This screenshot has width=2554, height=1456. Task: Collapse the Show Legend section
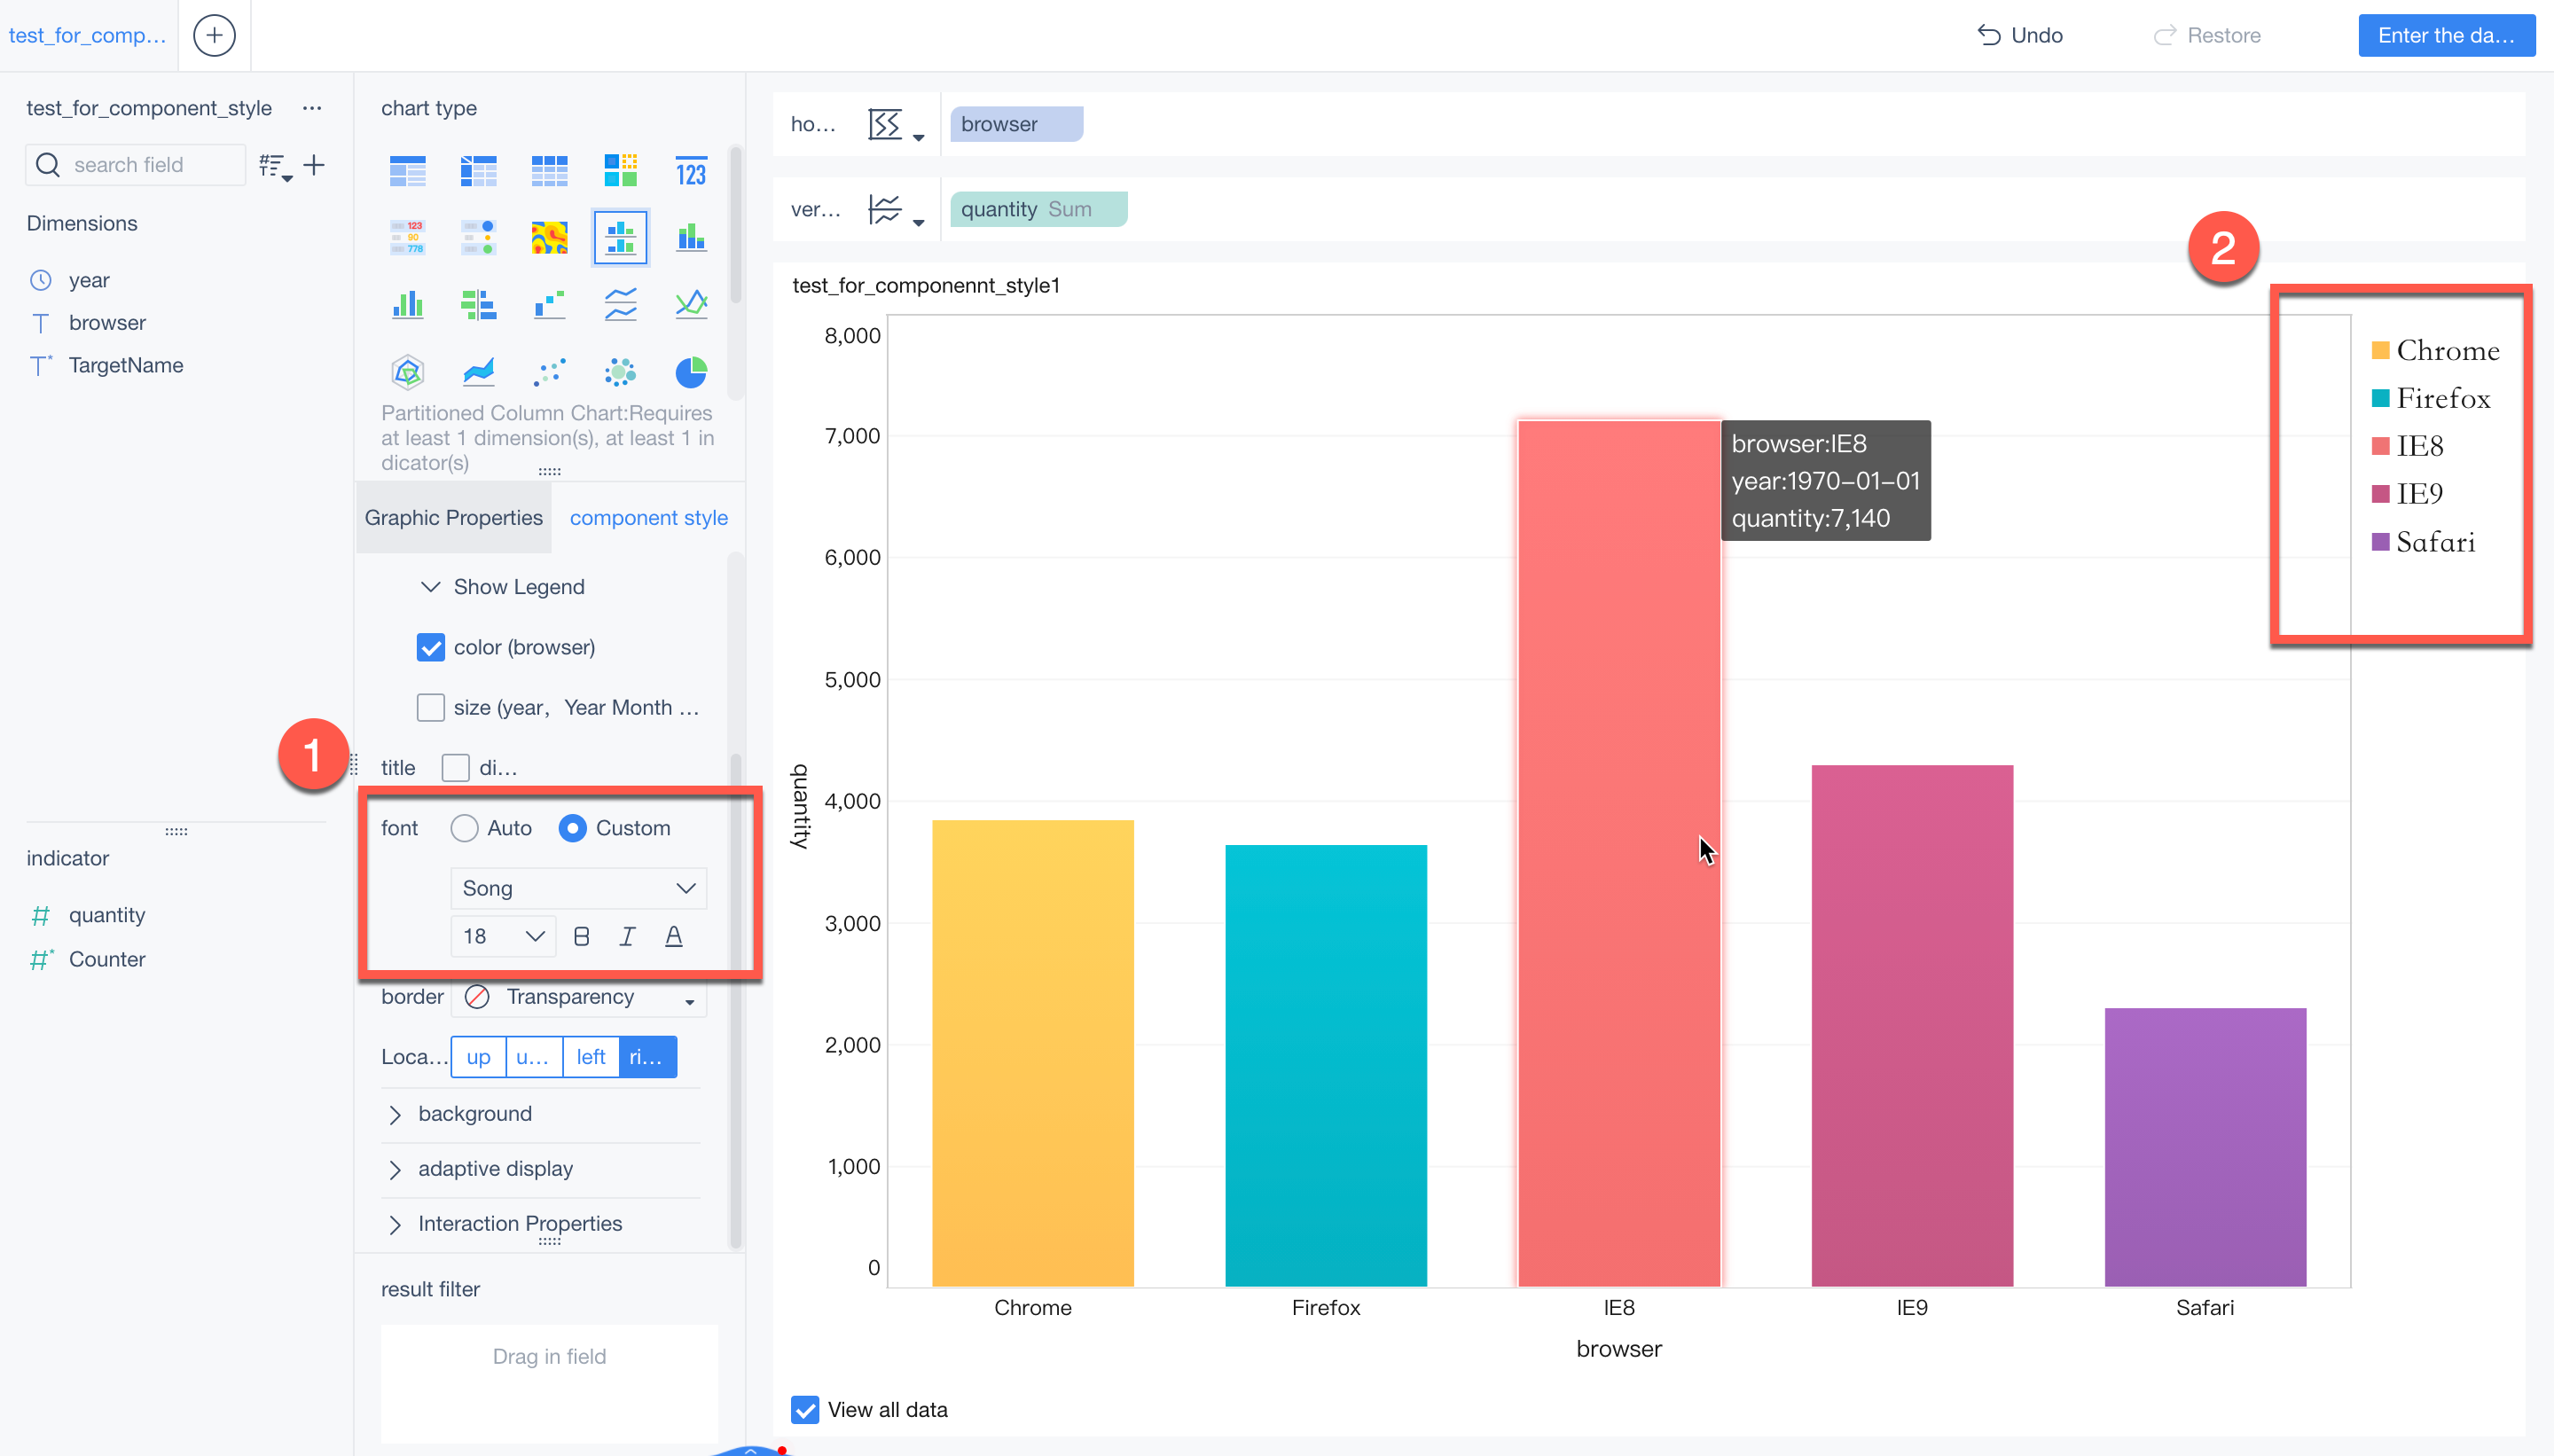coord(430,587)
